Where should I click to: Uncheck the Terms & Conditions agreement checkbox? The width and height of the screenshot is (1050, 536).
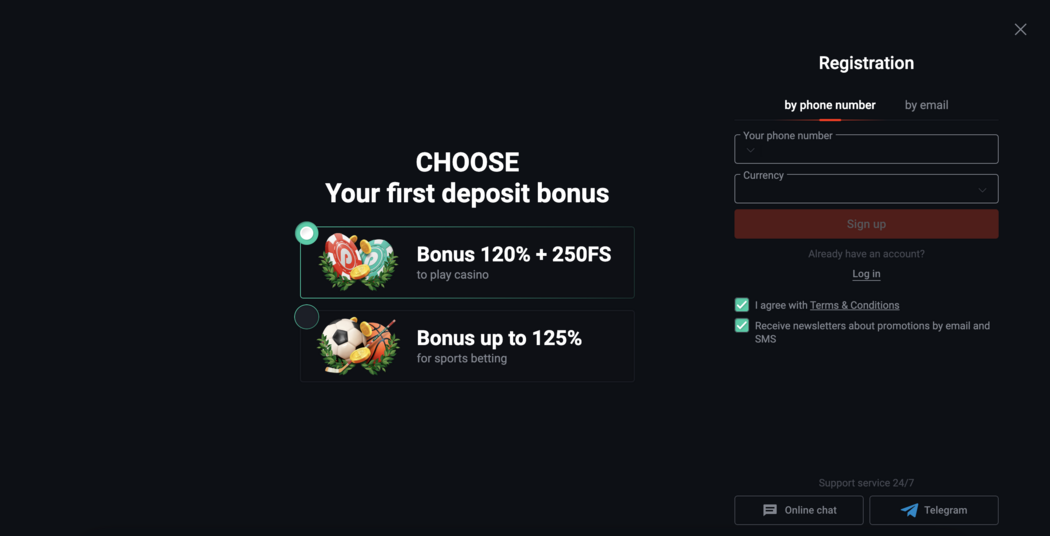[x=742, y=305]
